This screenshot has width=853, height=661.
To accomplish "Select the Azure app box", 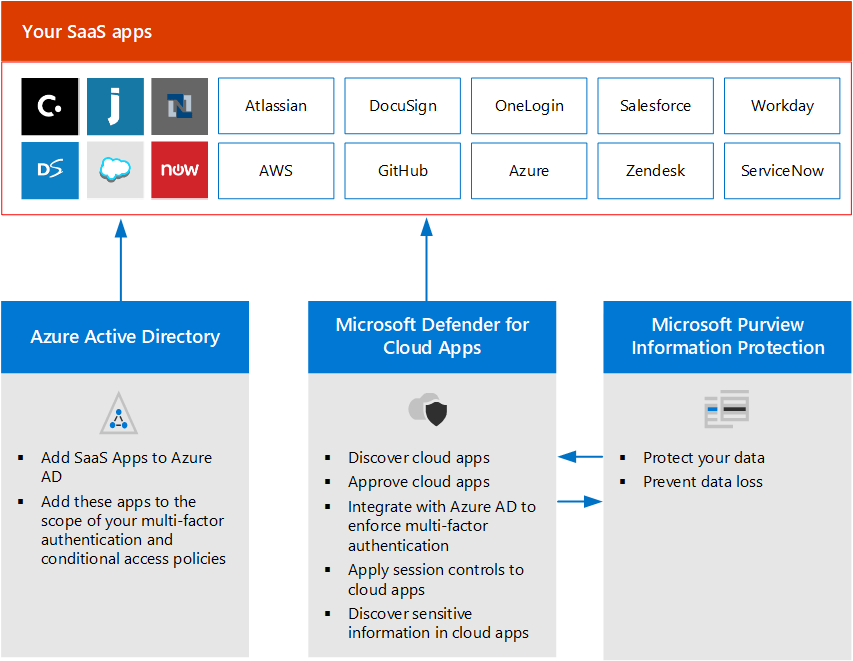I will (529, 171).
